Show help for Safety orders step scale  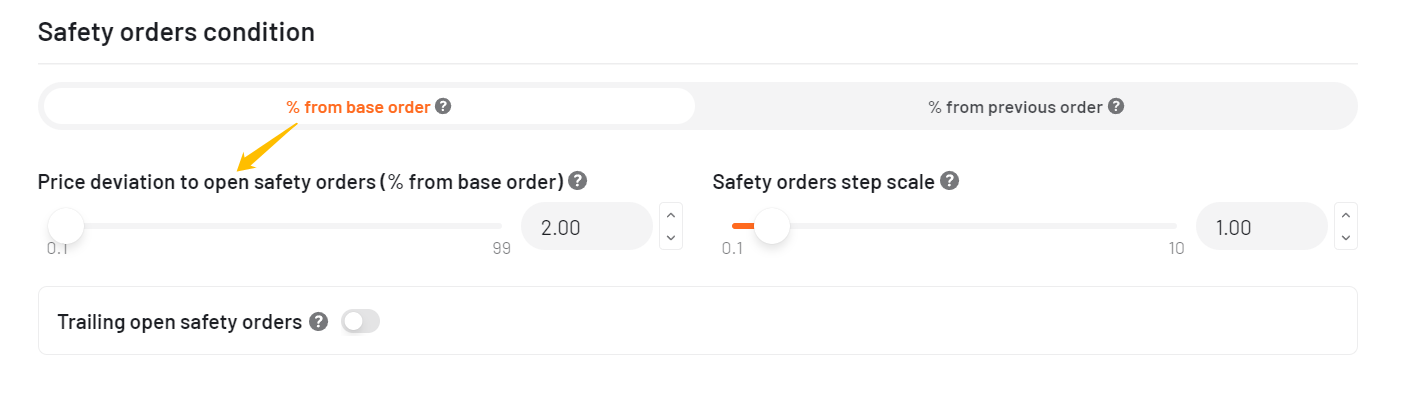[x=950, y=181]
